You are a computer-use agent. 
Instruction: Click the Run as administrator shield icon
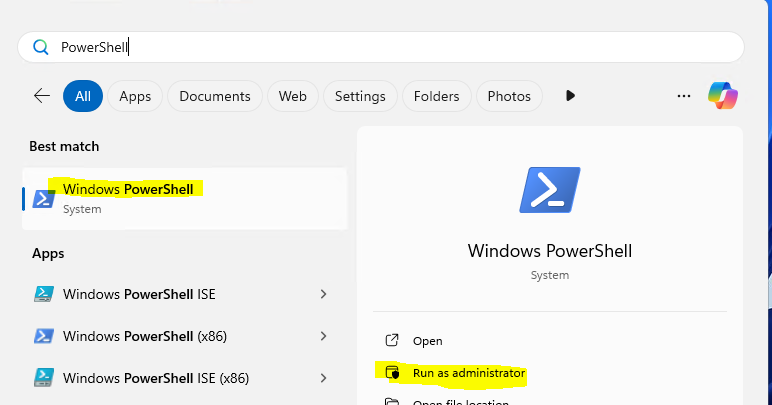(x=392, y=373)
